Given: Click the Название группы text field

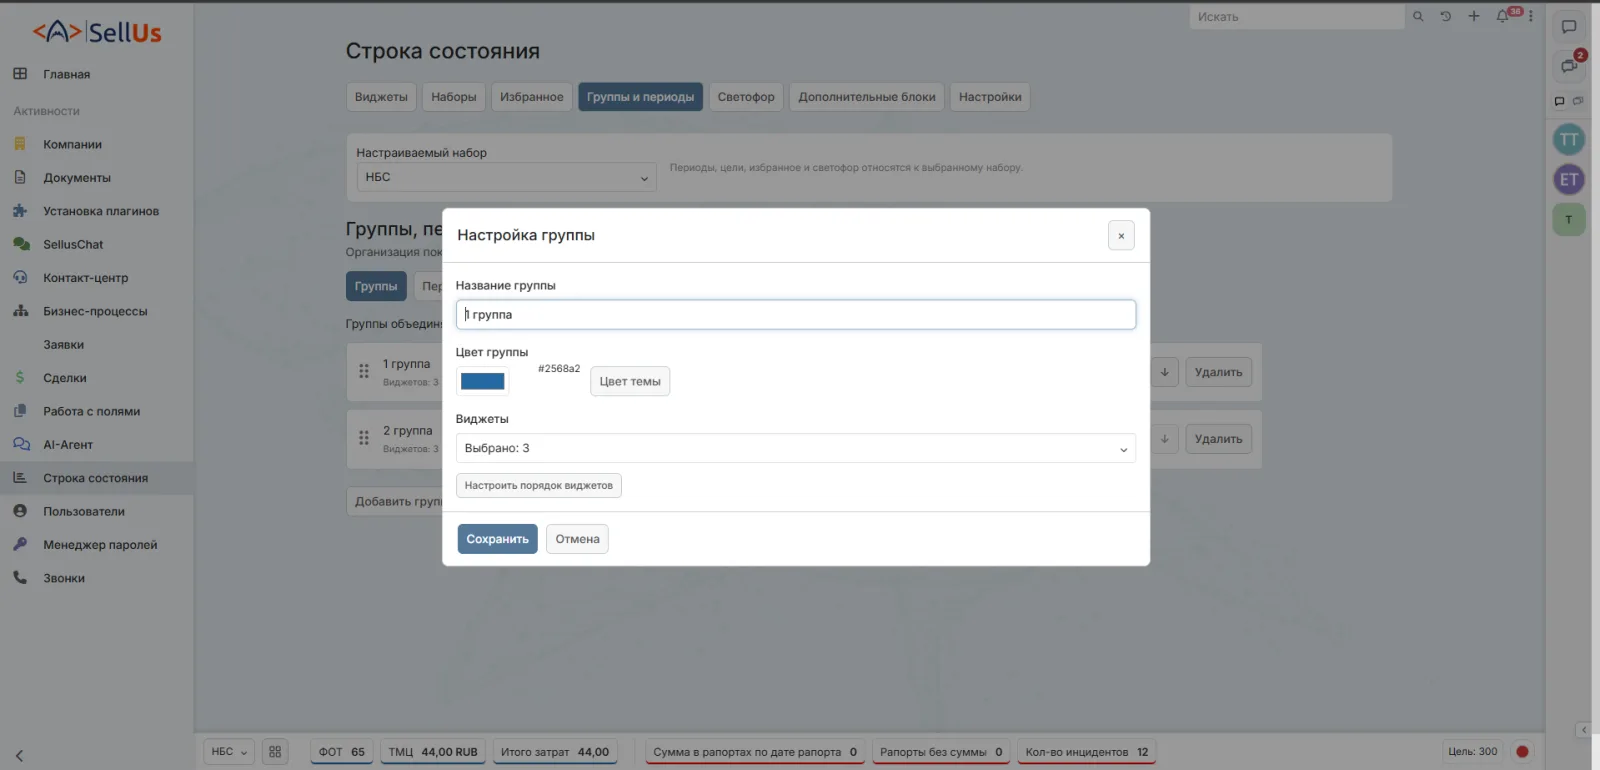Looking at the screenshot, I should click(x=796, y=314).
